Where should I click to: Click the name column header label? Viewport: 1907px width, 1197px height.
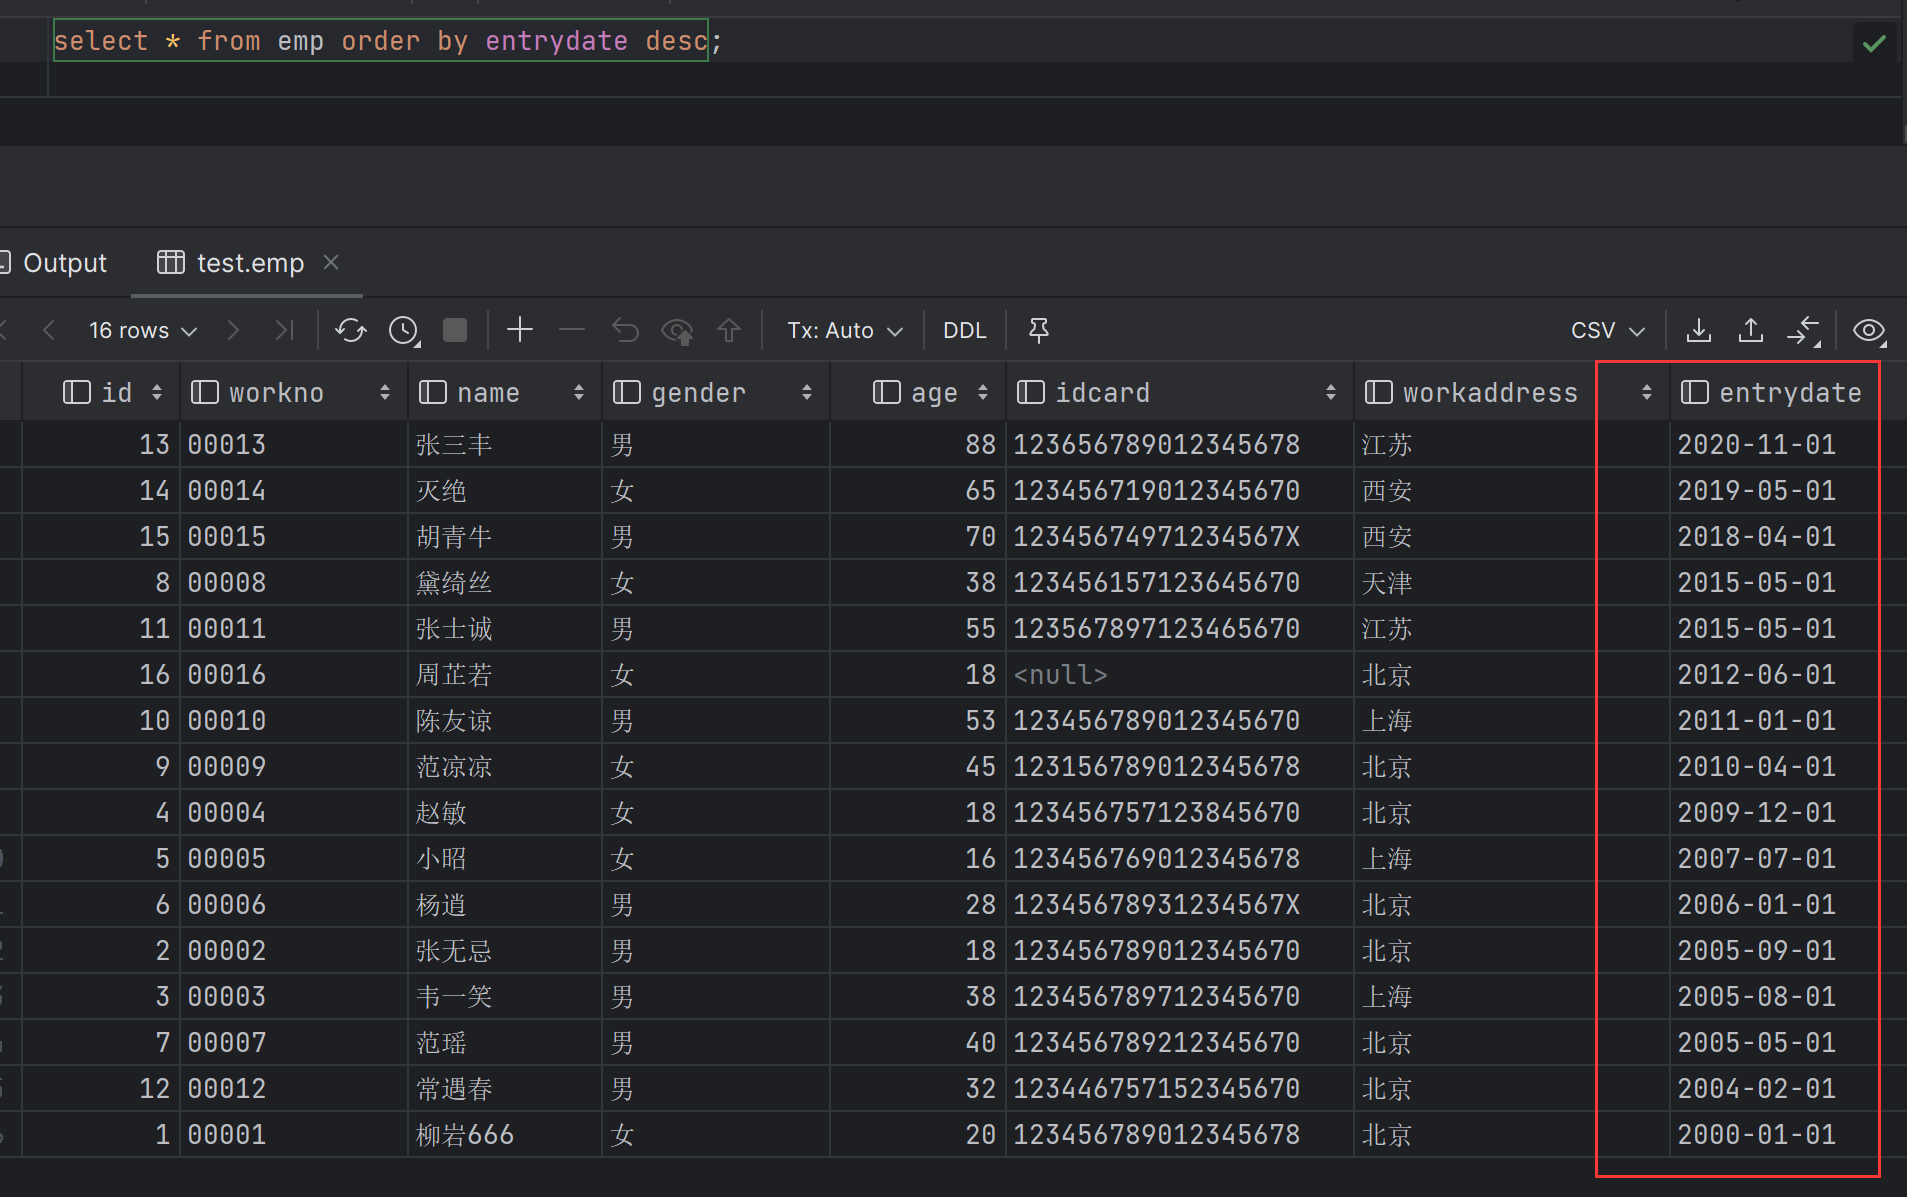click(488, 392)
